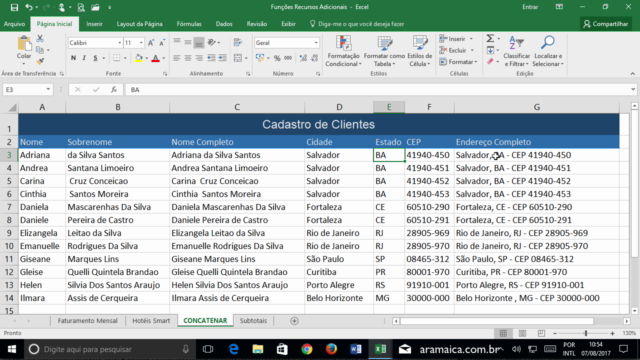Click the formula bar showing BA
The width and height of the screenshot is (640, 360).
click(380, 89)
